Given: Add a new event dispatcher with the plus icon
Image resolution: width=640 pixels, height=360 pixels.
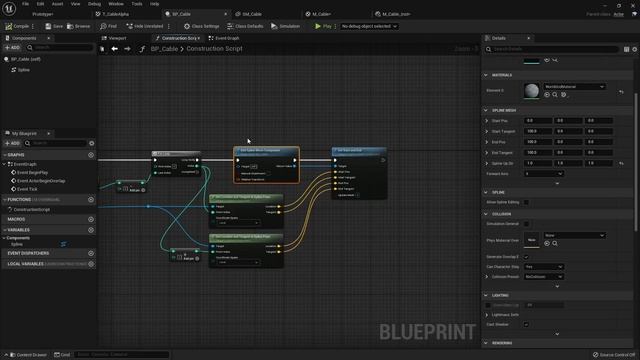Looking at the screenshot, I should pyautogui.click(x=91, y=253).
